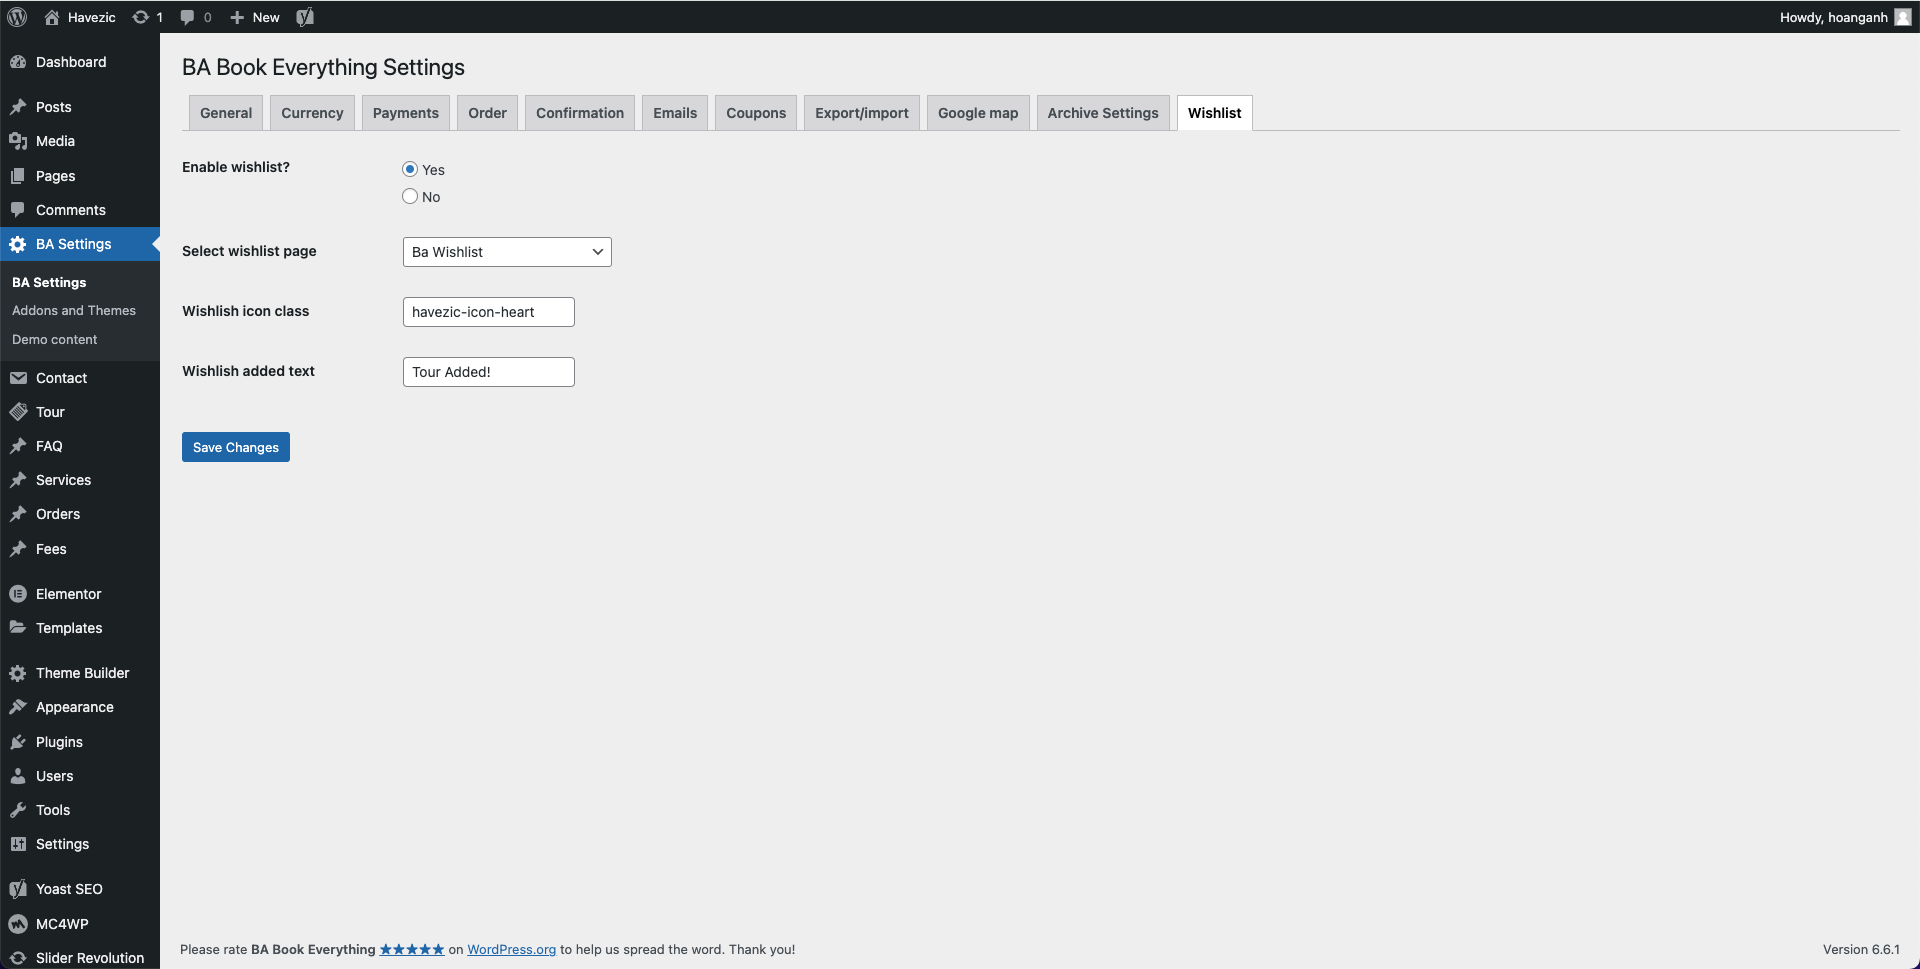Click the Appearance brush icon

18,707
